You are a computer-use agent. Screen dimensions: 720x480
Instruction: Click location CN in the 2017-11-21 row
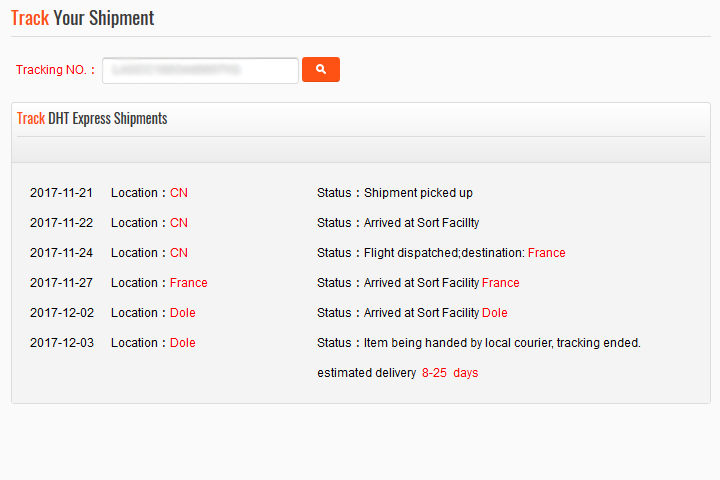pyautogui.click(x=179, y=193)
